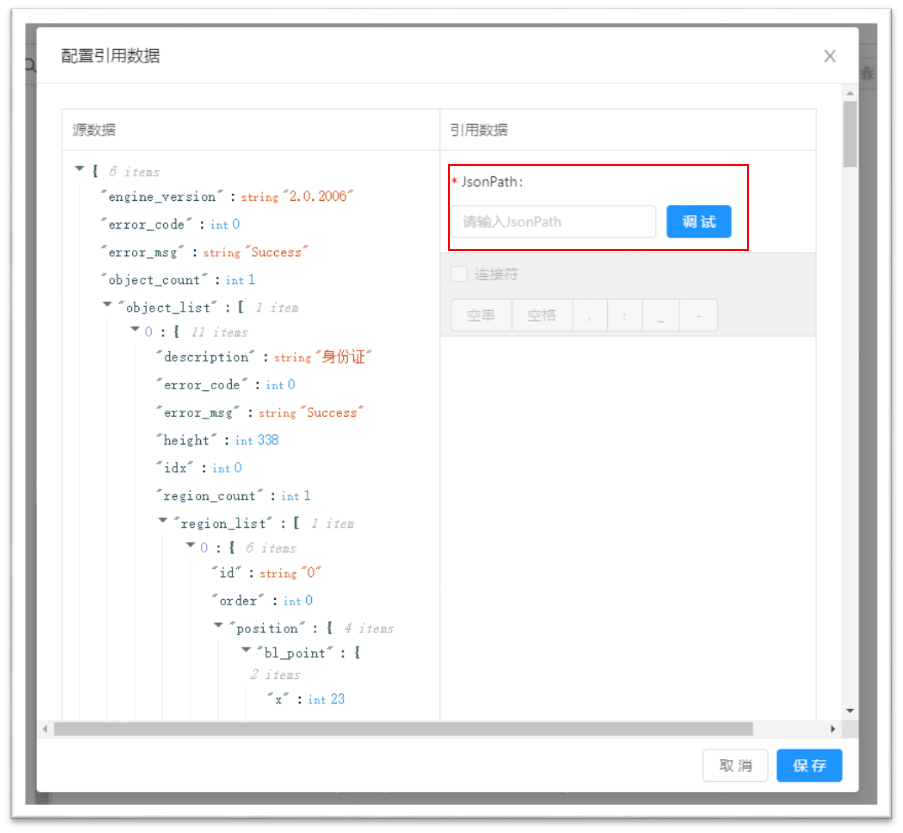Collapse region_list index 0 with 6 items
The width and height of the screenshot is (903, 833).
(191, 544)
